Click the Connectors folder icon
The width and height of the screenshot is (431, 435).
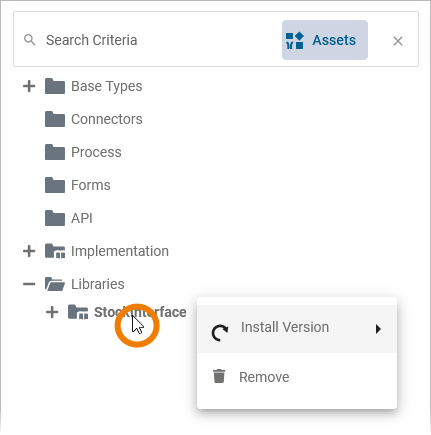pos(55,119)
